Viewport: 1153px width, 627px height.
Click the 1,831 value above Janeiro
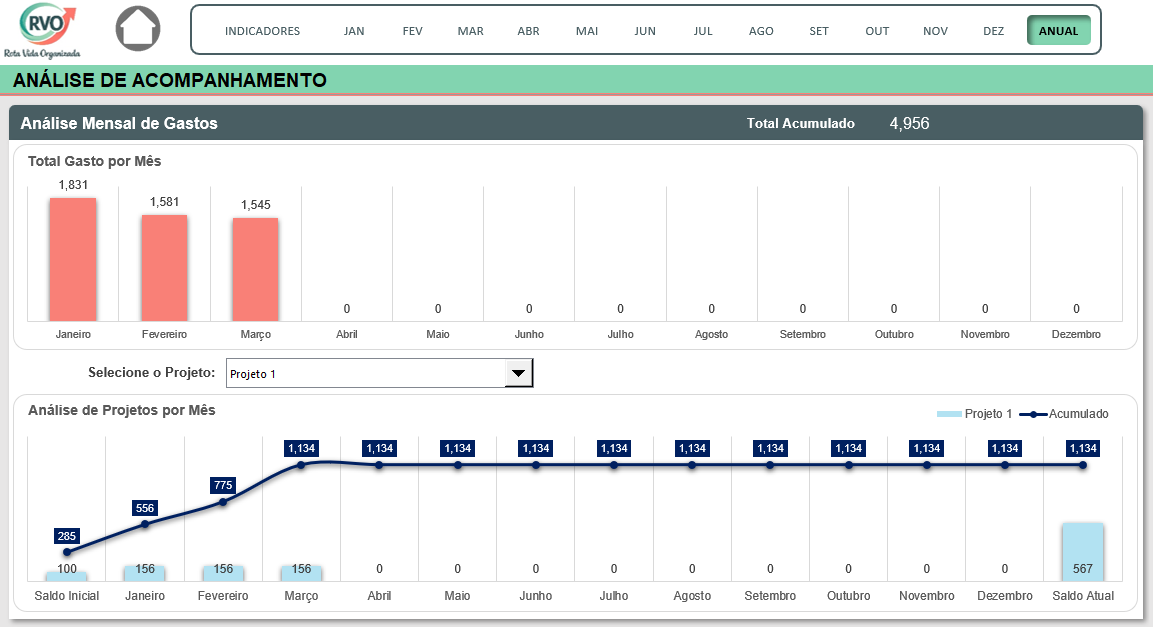tap(73, 184)
